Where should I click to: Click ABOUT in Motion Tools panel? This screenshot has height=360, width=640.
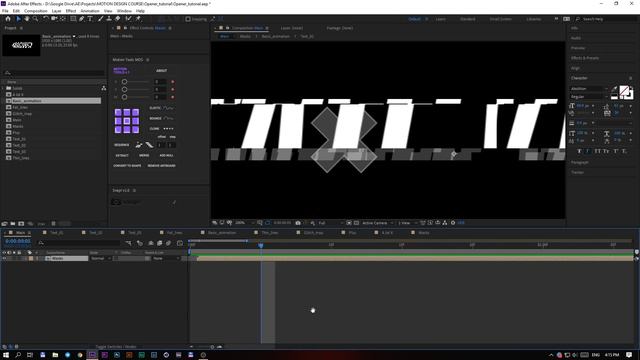point(162,71)
